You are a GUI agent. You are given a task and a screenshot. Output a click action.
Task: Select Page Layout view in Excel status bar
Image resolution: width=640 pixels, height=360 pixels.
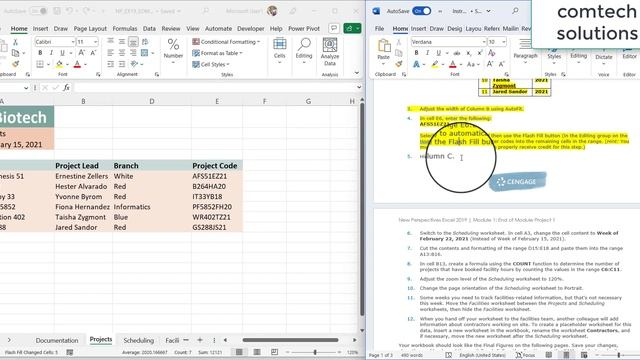pos(257,352)
